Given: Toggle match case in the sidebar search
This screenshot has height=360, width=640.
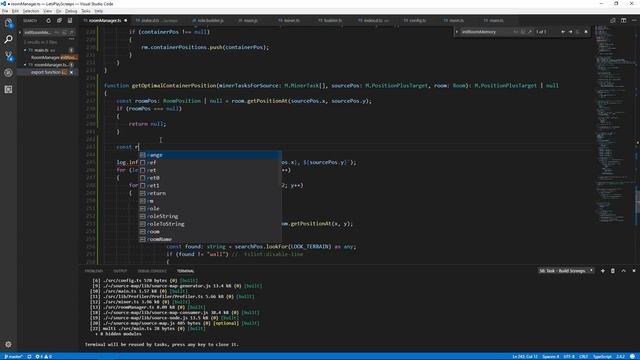Looking at the screenshot, I should [x=57, y=32].
